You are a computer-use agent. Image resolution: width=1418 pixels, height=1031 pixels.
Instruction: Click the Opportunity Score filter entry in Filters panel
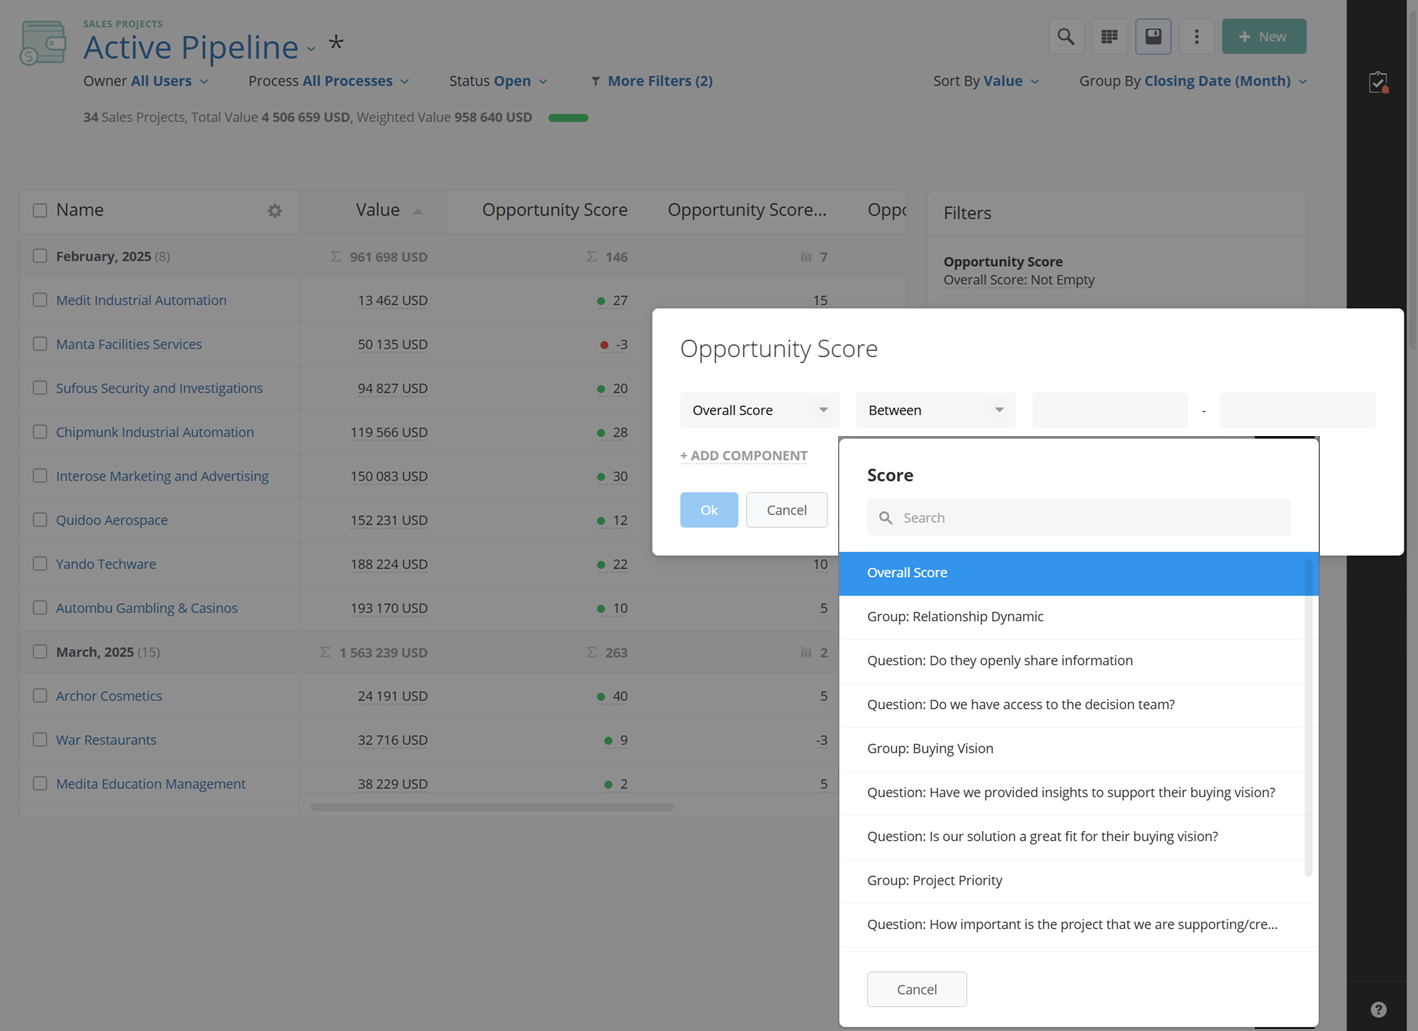click(x=1019, y=271)
